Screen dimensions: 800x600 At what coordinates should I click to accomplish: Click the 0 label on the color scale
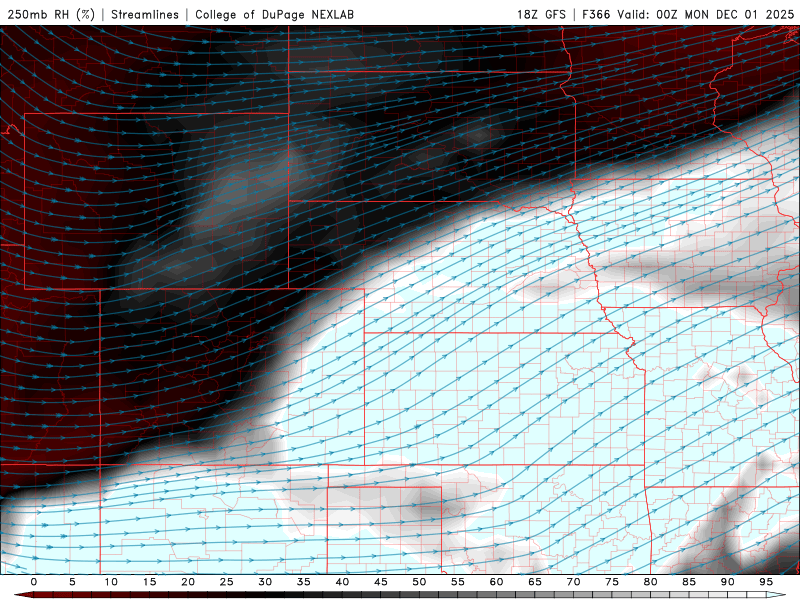coord(34,582)
